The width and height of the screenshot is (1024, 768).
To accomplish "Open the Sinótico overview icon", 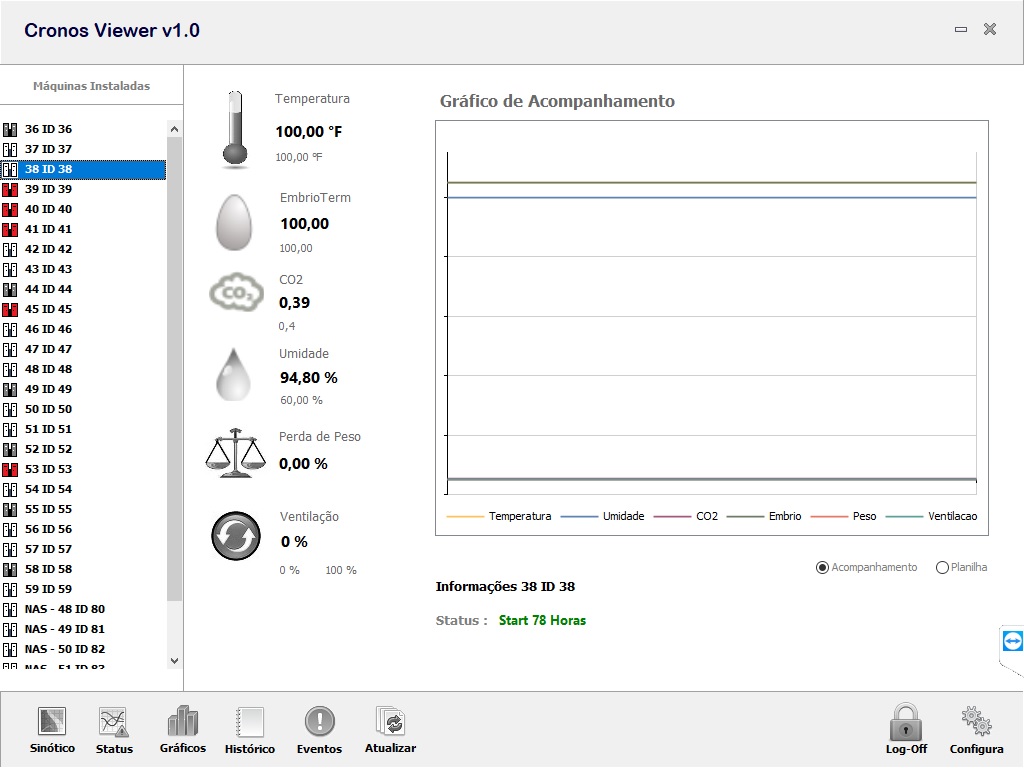I will 52,722.
